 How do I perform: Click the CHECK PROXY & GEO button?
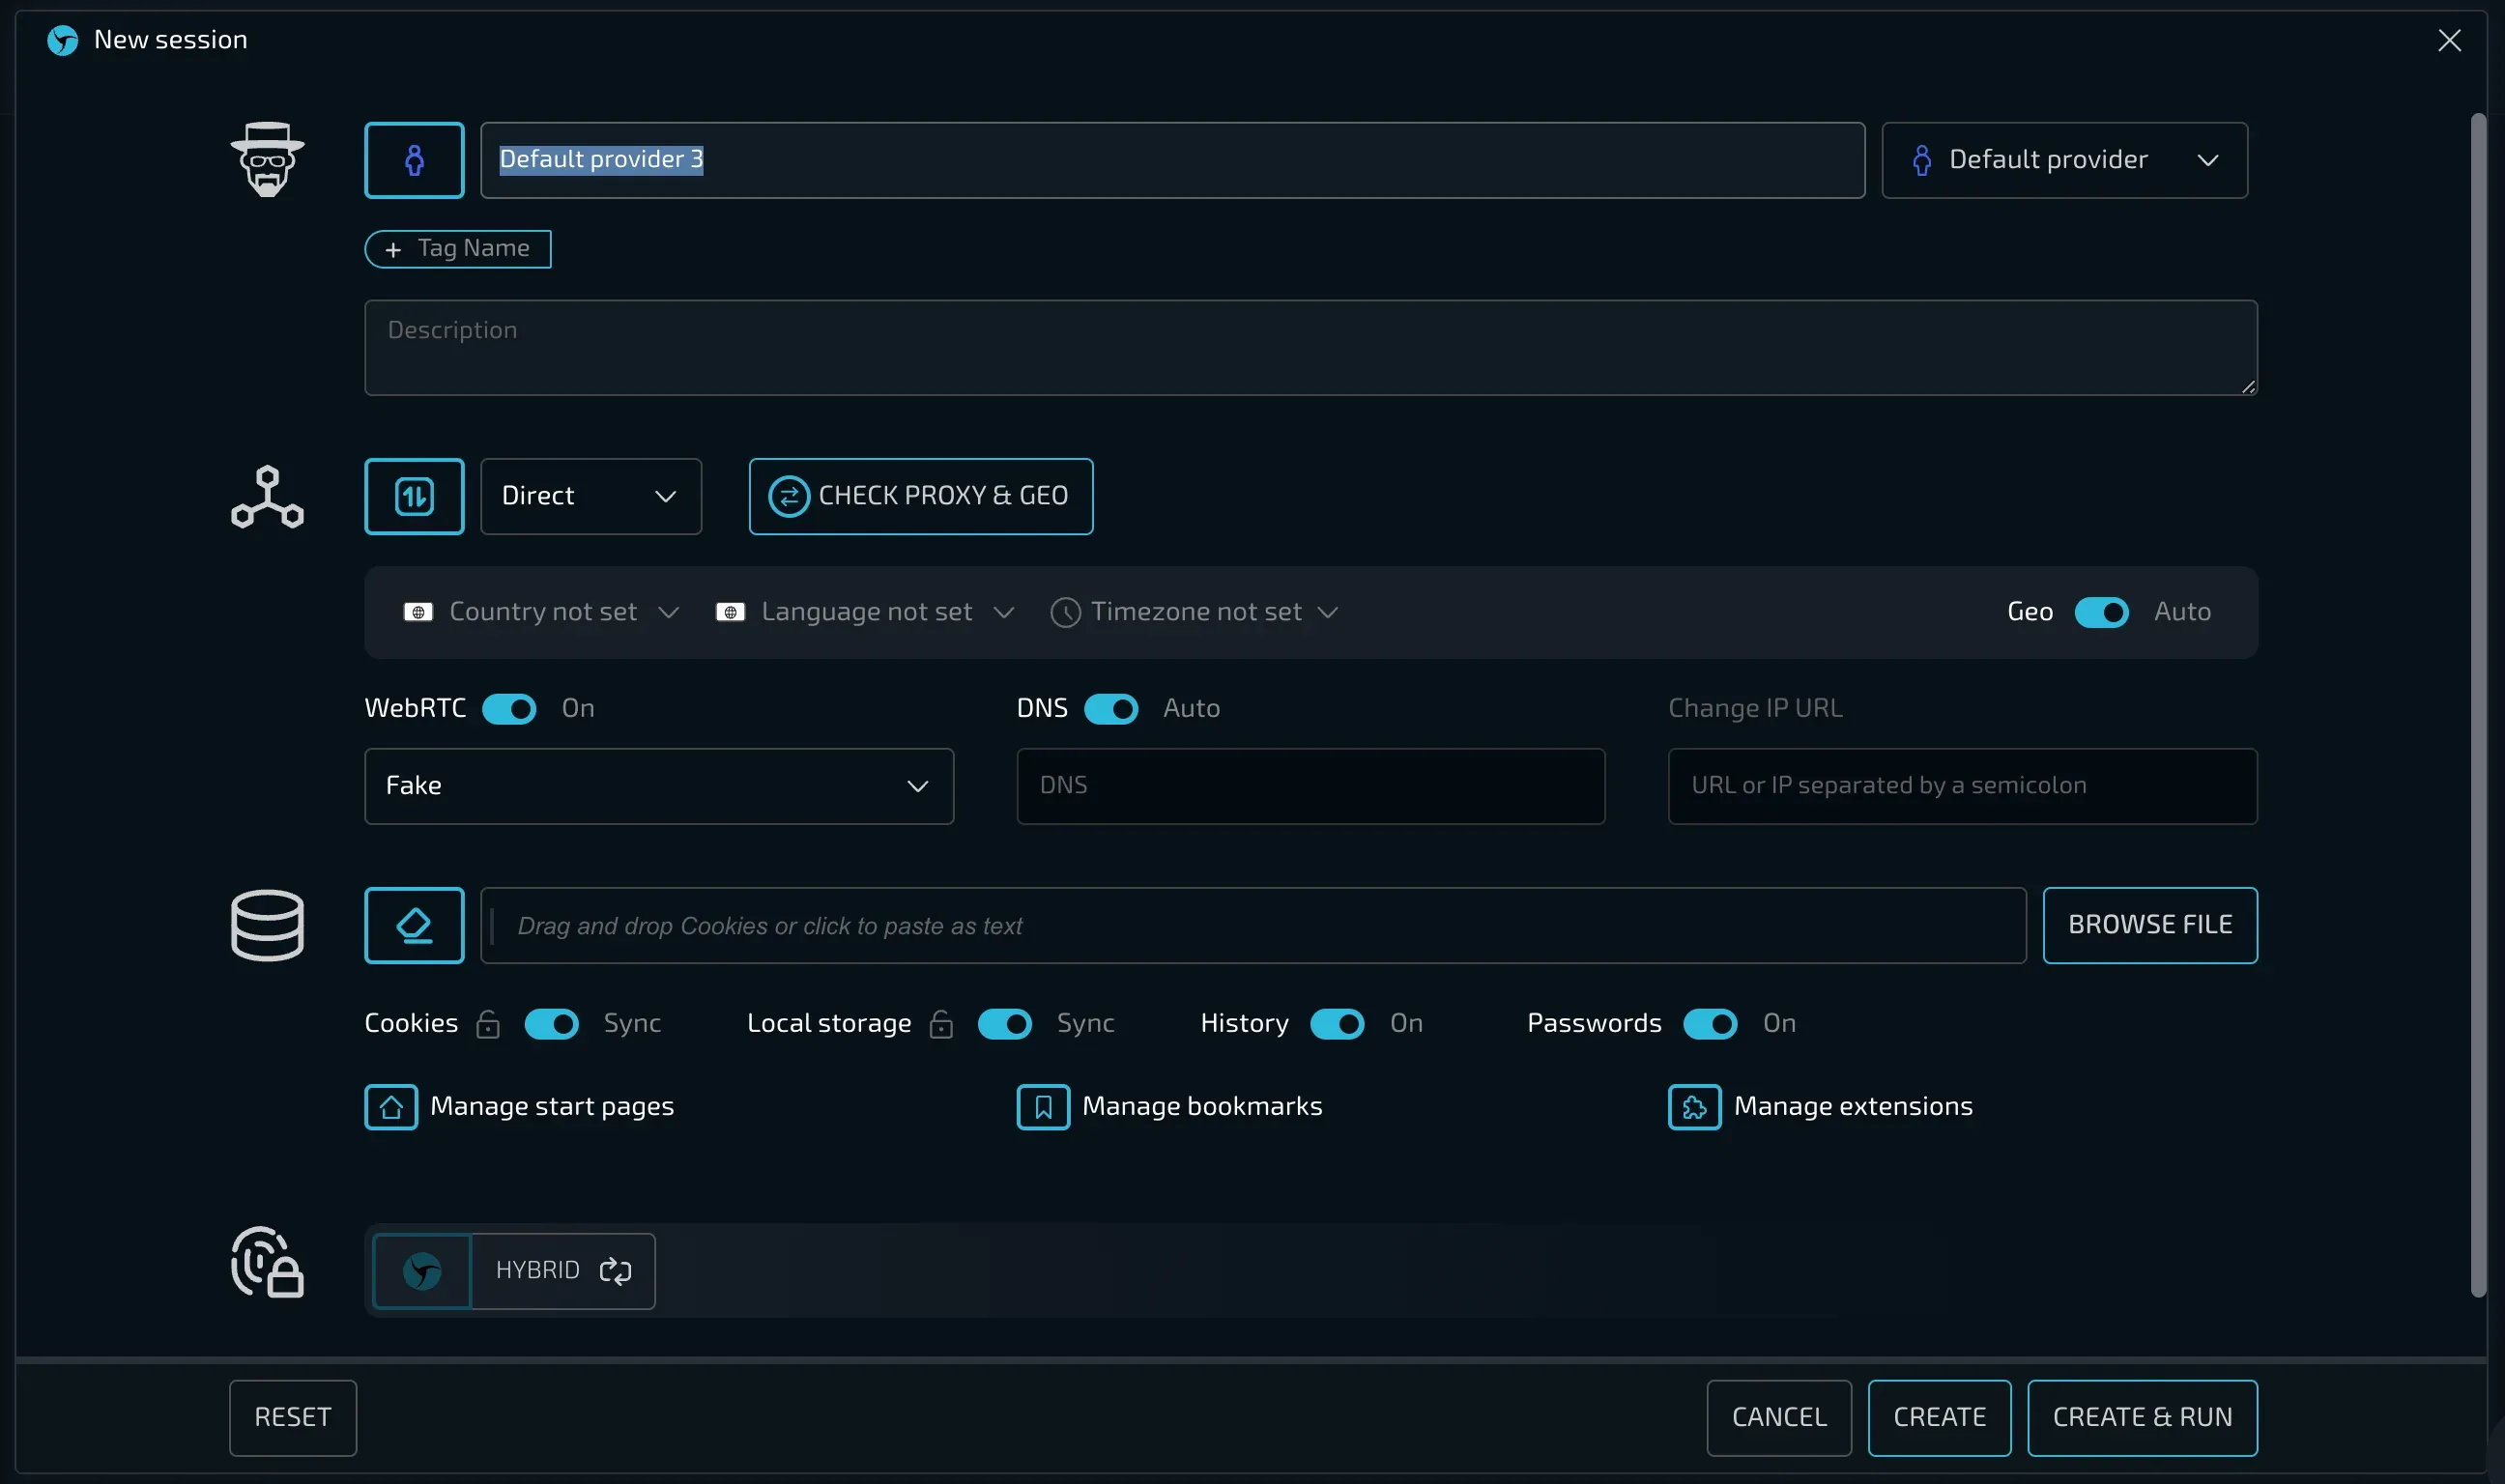point(920,496)
